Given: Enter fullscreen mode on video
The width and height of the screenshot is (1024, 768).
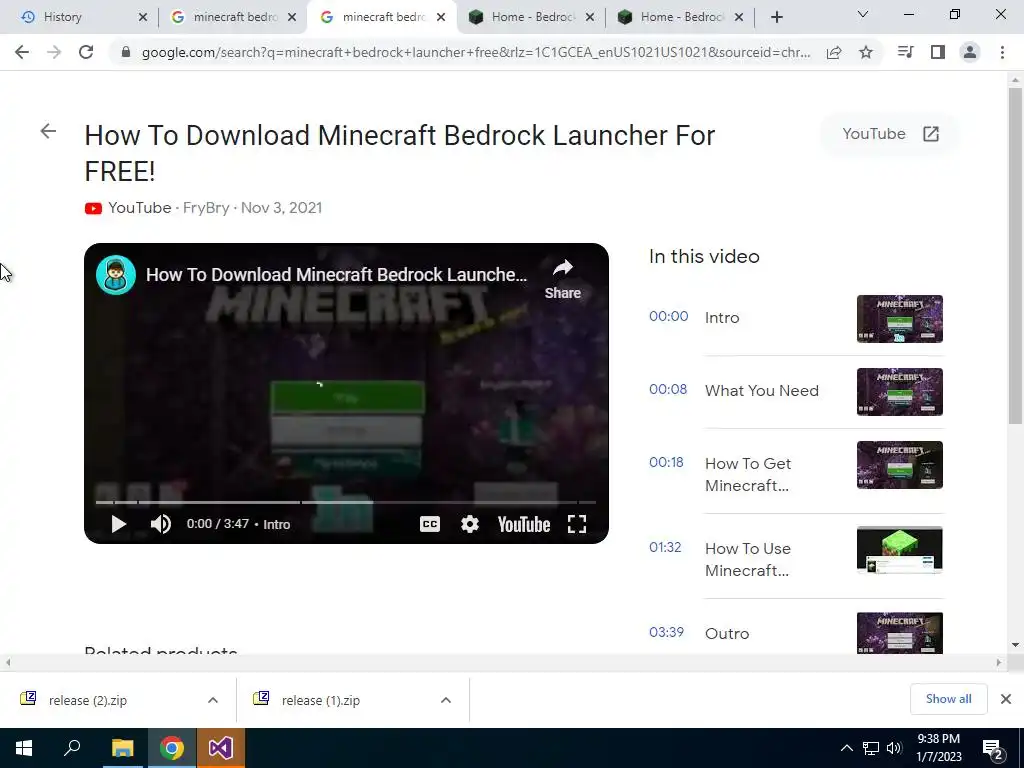Looking at the screenshot, I should (577, 524).
